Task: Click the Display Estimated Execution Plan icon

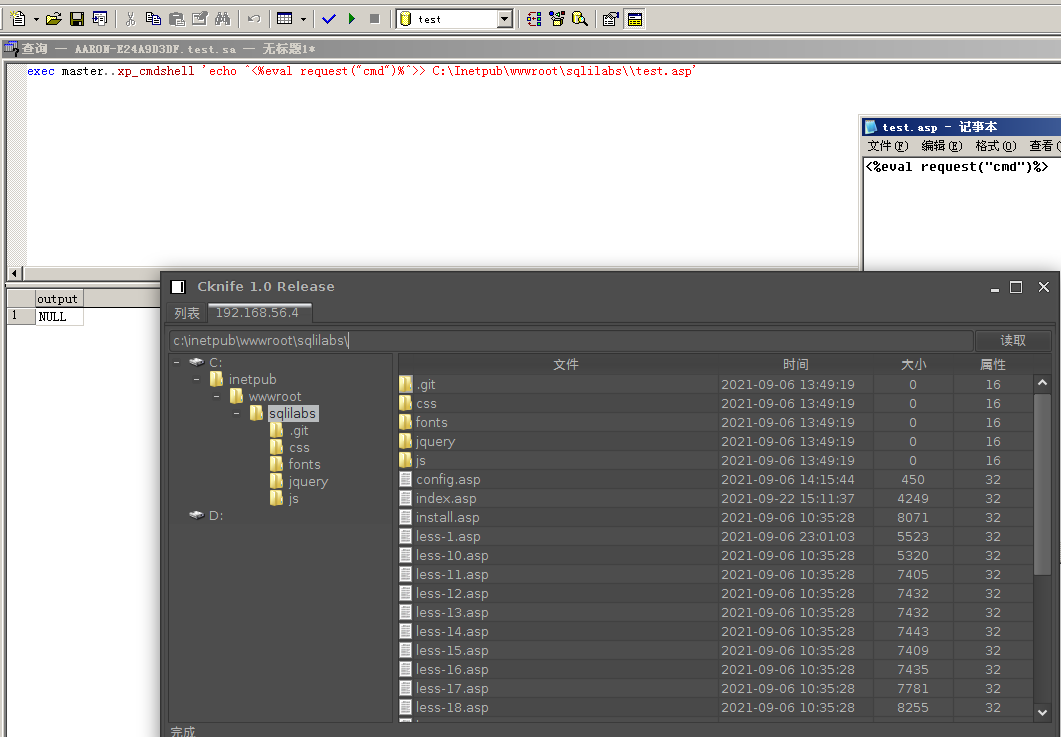Action: 534,19
